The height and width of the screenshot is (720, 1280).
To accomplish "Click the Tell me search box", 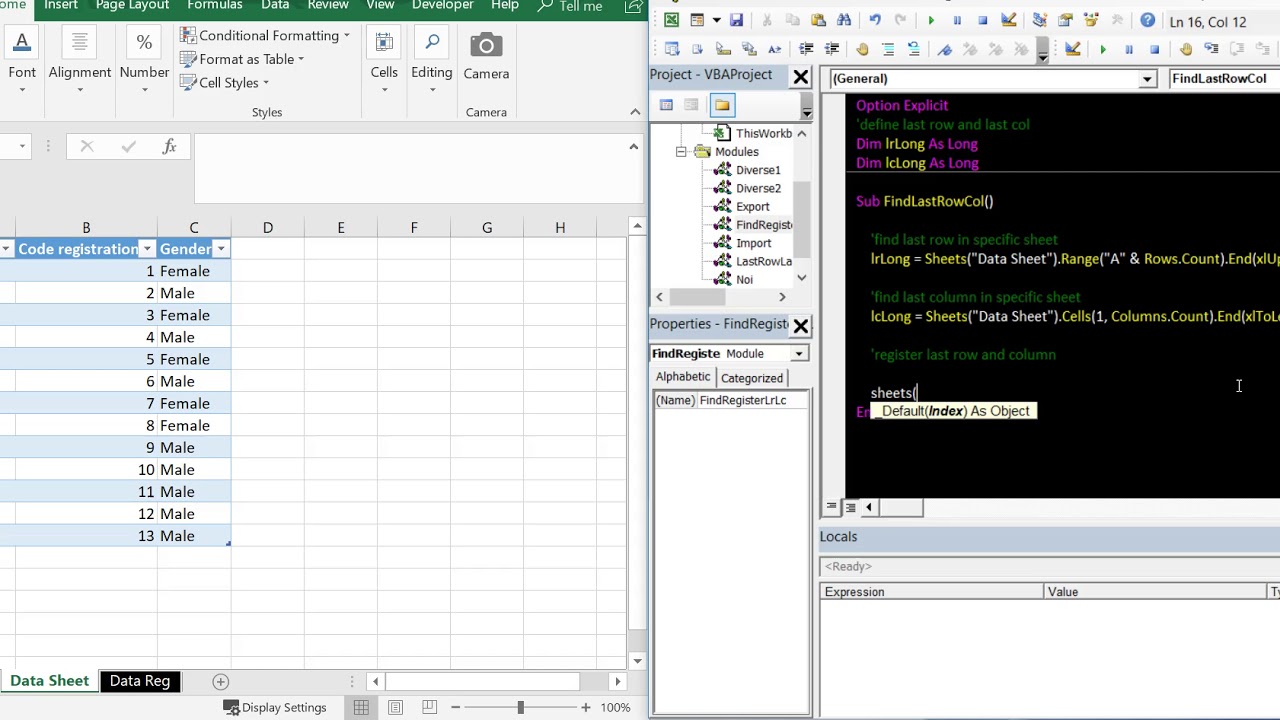I will coord(570,6).
